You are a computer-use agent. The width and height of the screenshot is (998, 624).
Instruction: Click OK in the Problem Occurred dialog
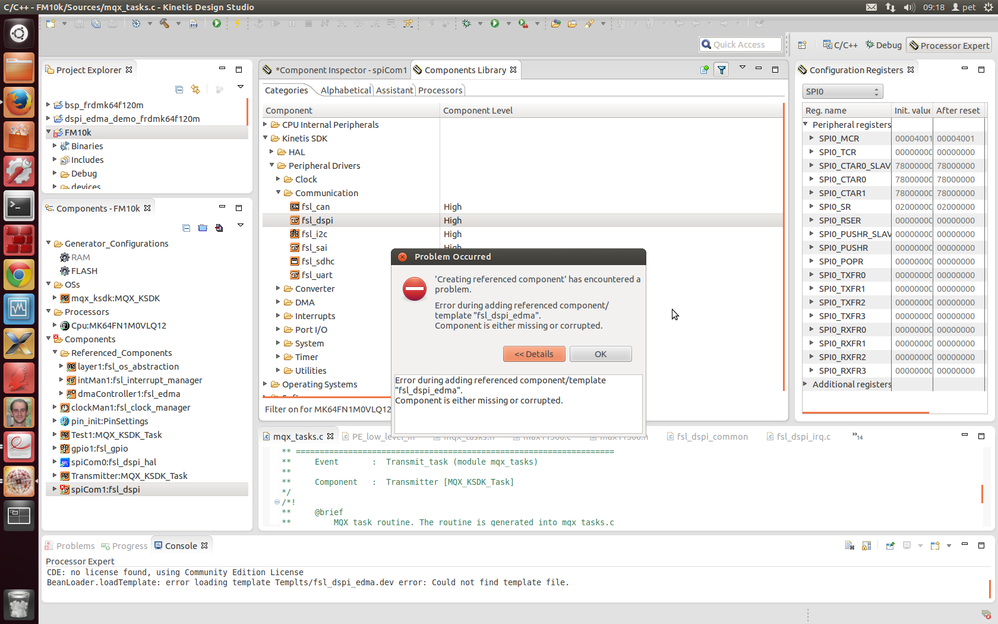pyautogui.click(x=600, y=354)
